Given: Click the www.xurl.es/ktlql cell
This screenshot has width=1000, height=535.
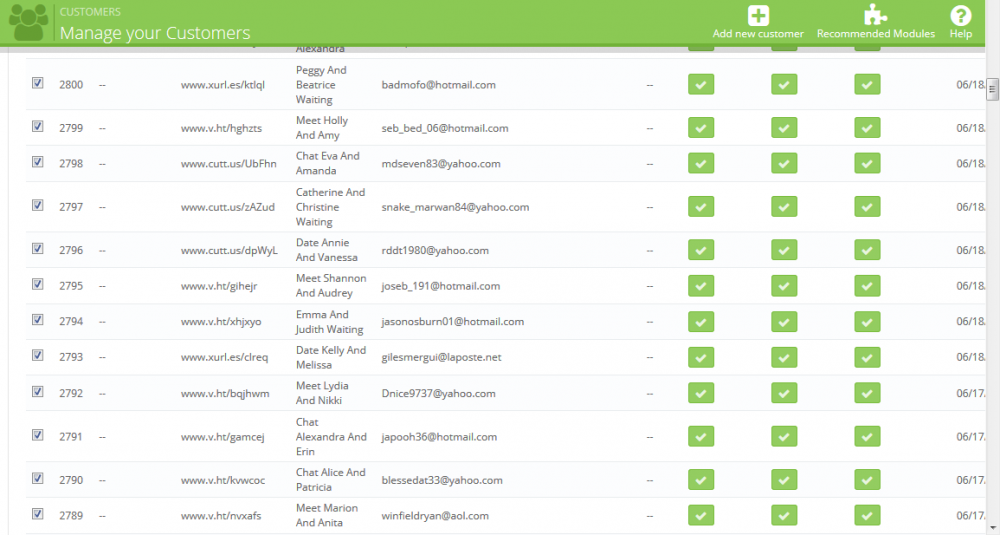Looking at the screenshot, I should coord(223,84).
